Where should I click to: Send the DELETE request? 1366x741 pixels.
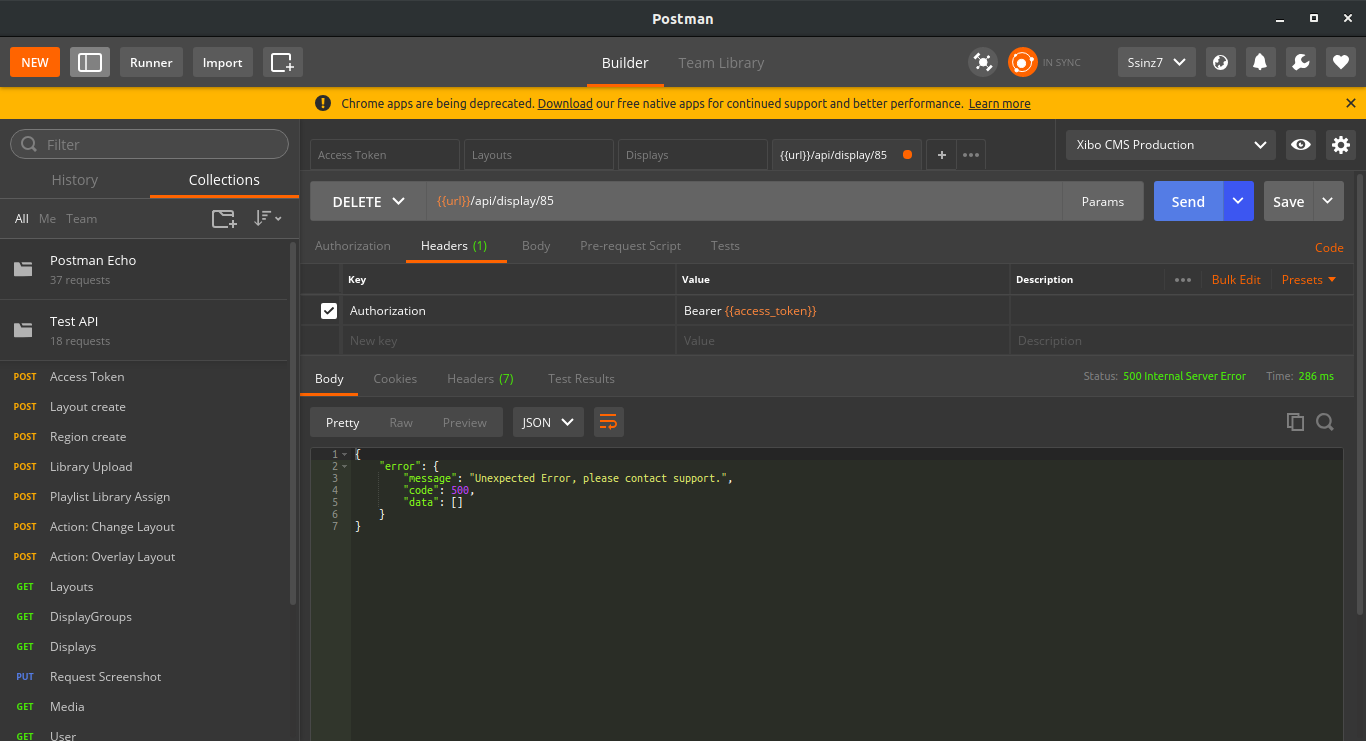pyautogui.click(x=1188, y=201)
